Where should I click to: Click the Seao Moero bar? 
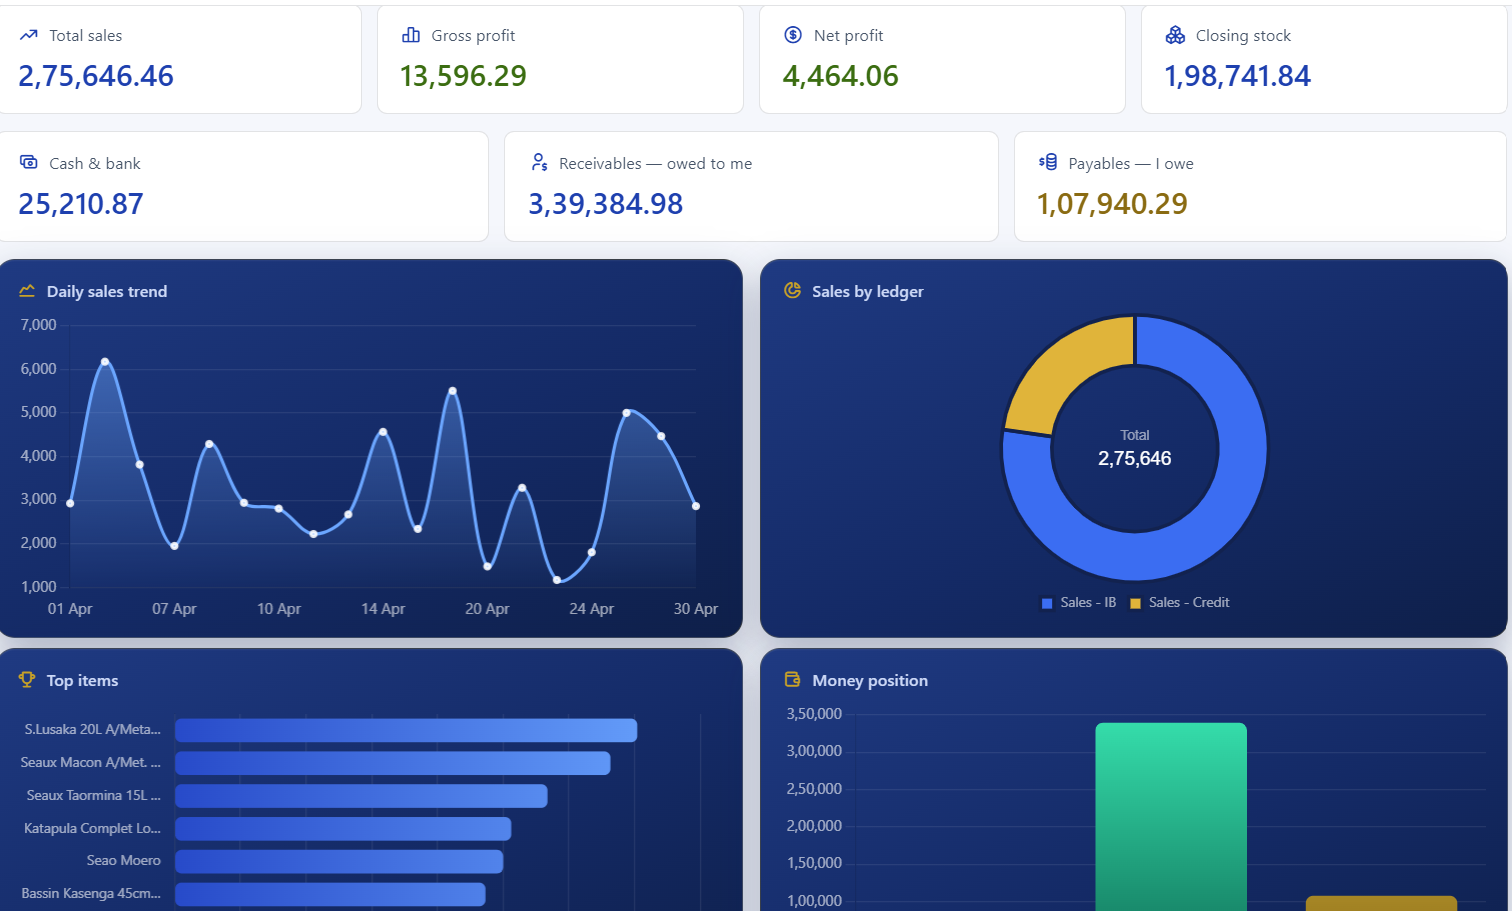click(339, 861)
